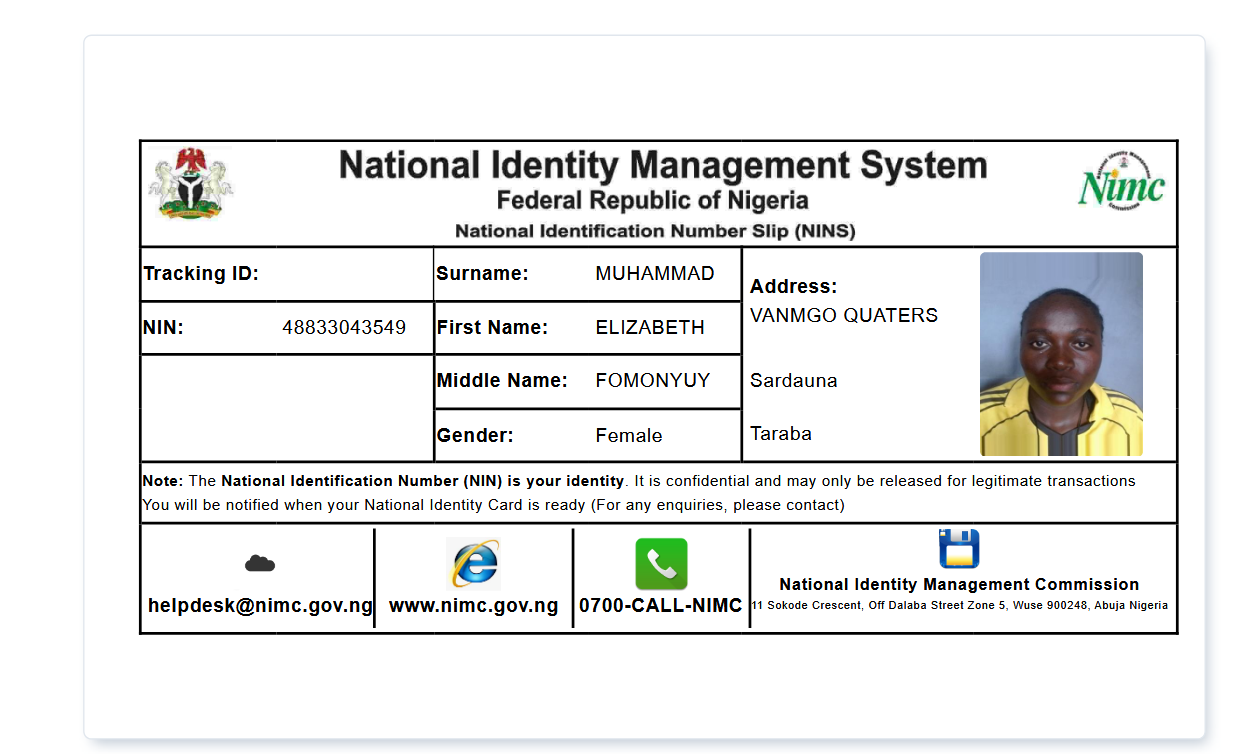Click the Nigerian coat of arms emblem
The height and width of the screenshot is (754, 1255).
coord(191,183)
